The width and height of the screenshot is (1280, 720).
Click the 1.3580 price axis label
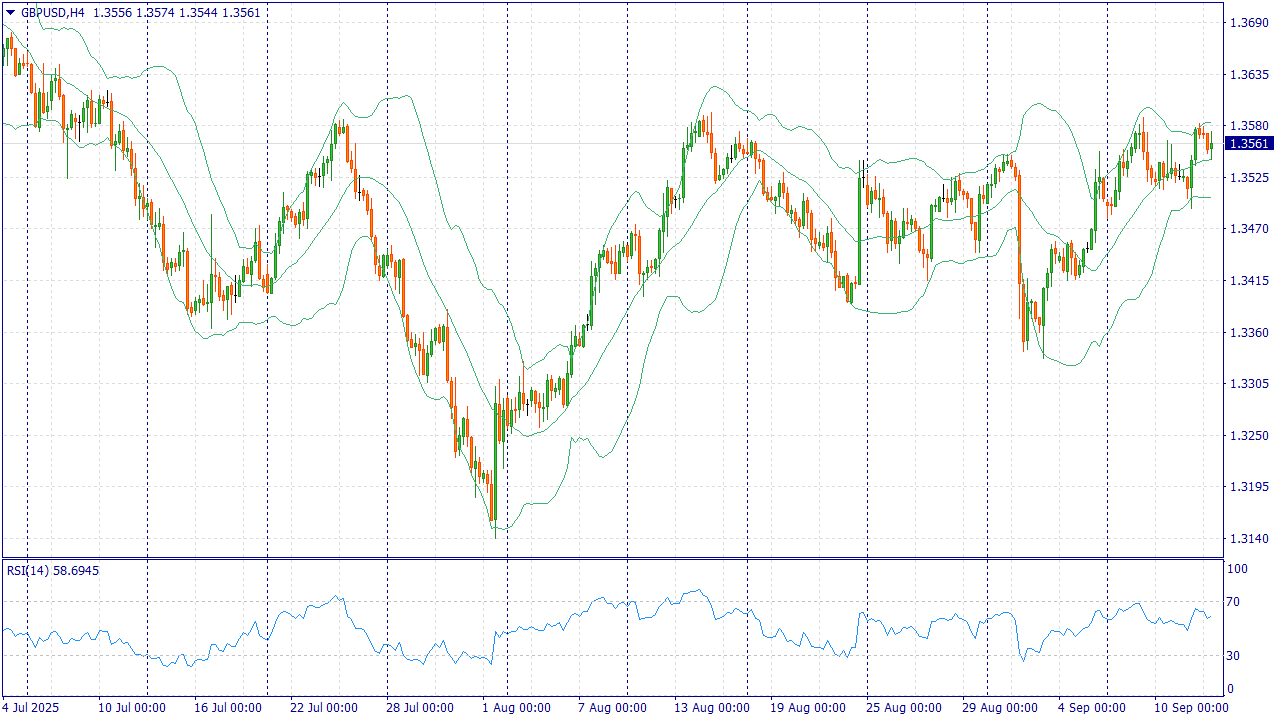click(x=1249, y=126)
